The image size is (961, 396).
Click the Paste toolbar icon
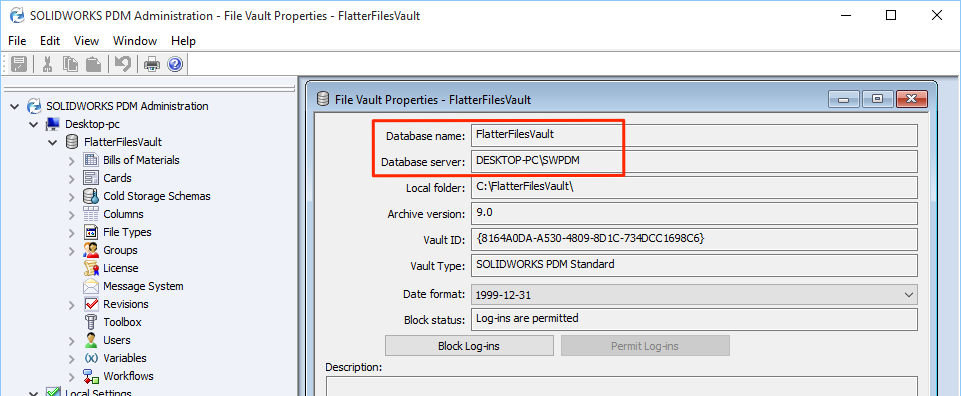(x=93, y=64)
